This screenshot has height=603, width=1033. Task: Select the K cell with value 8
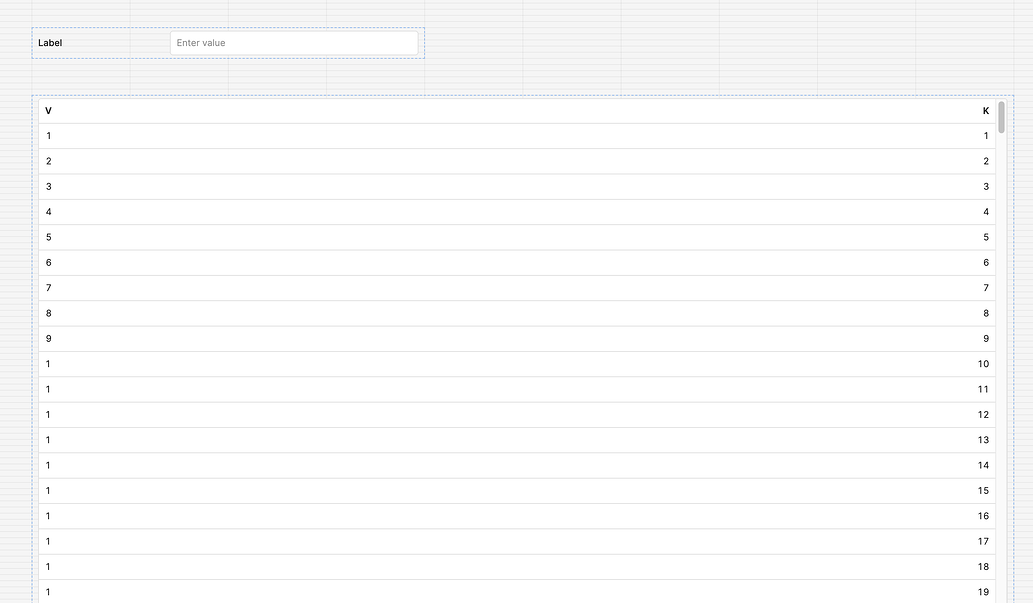click(x=986, y=314)
